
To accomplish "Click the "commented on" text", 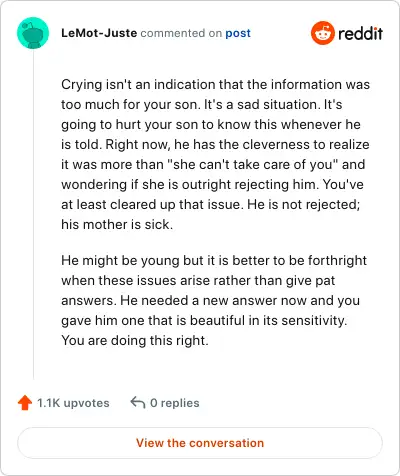I will pyautogui.click(x=181, y=33).
